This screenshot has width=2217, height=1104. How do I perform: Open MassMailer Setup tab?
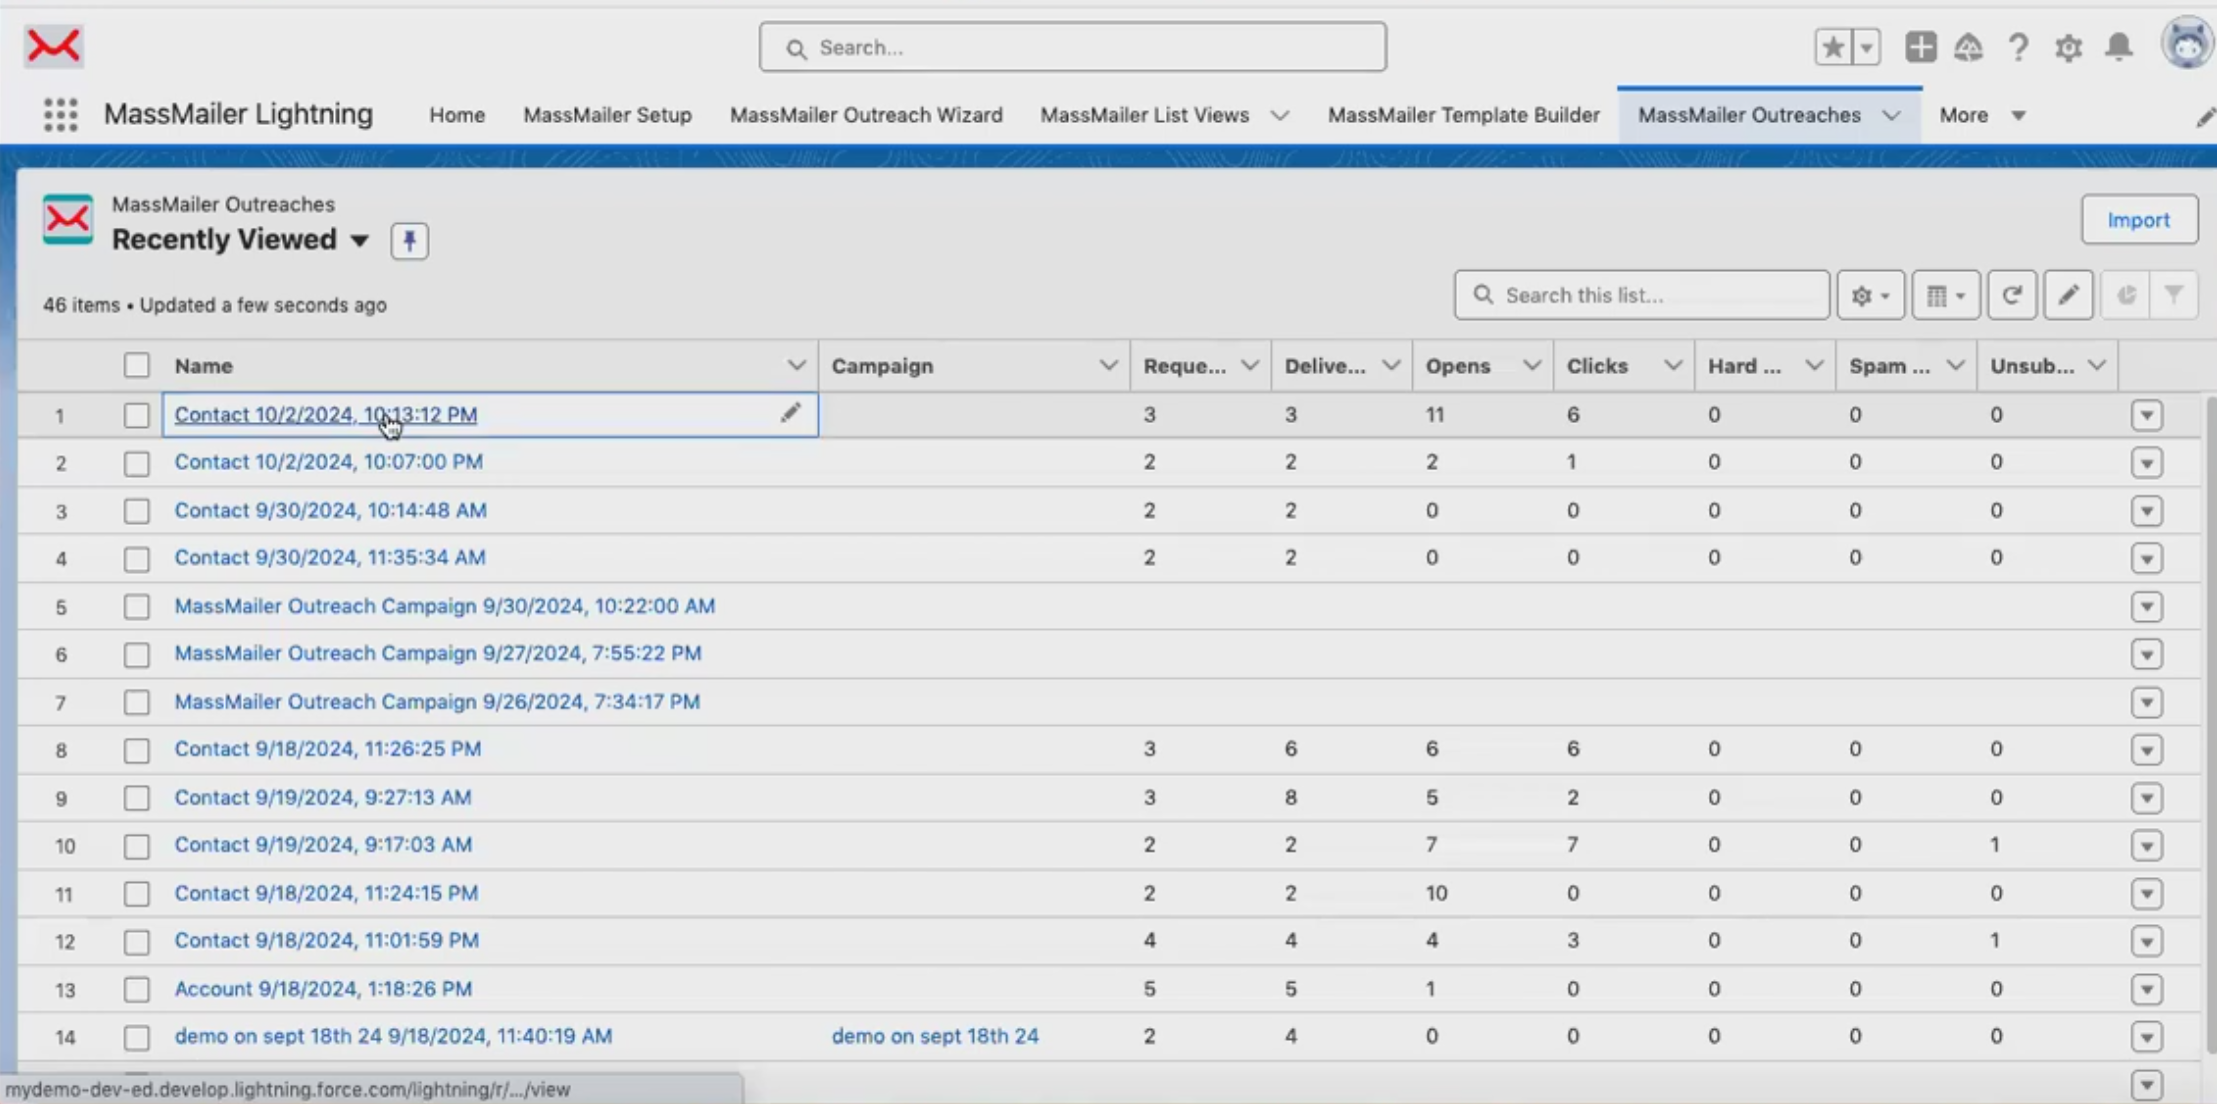[607, 115]
